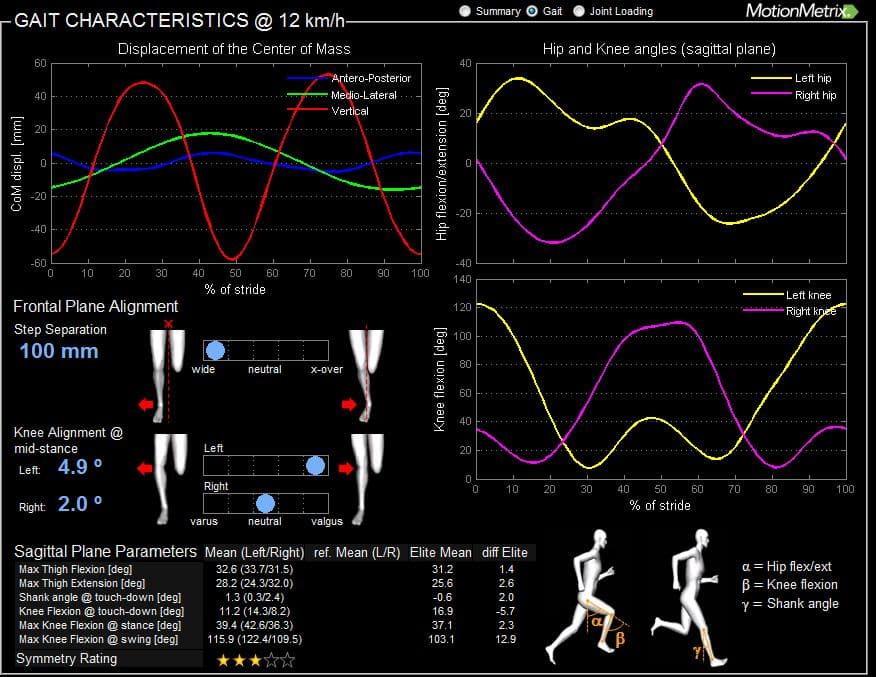Click the wide step separation leg figure
This screenshot has width=876, height=677.
click(x=166, y=375)
